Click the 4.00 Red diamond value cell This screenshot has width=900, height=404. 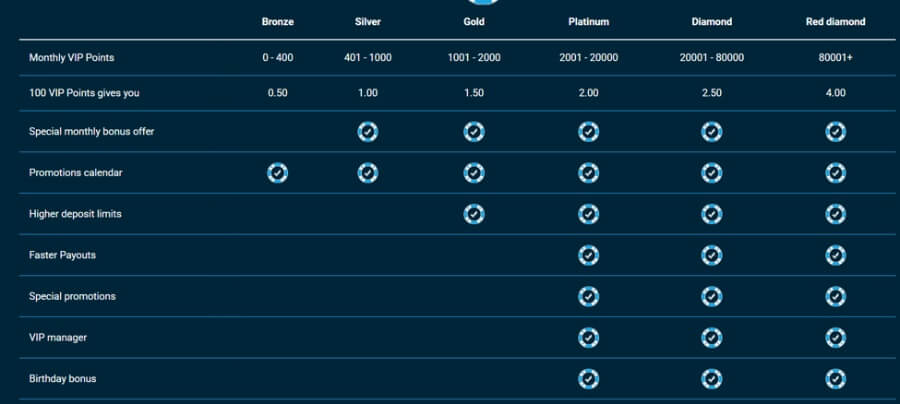[x=836, y=93]
